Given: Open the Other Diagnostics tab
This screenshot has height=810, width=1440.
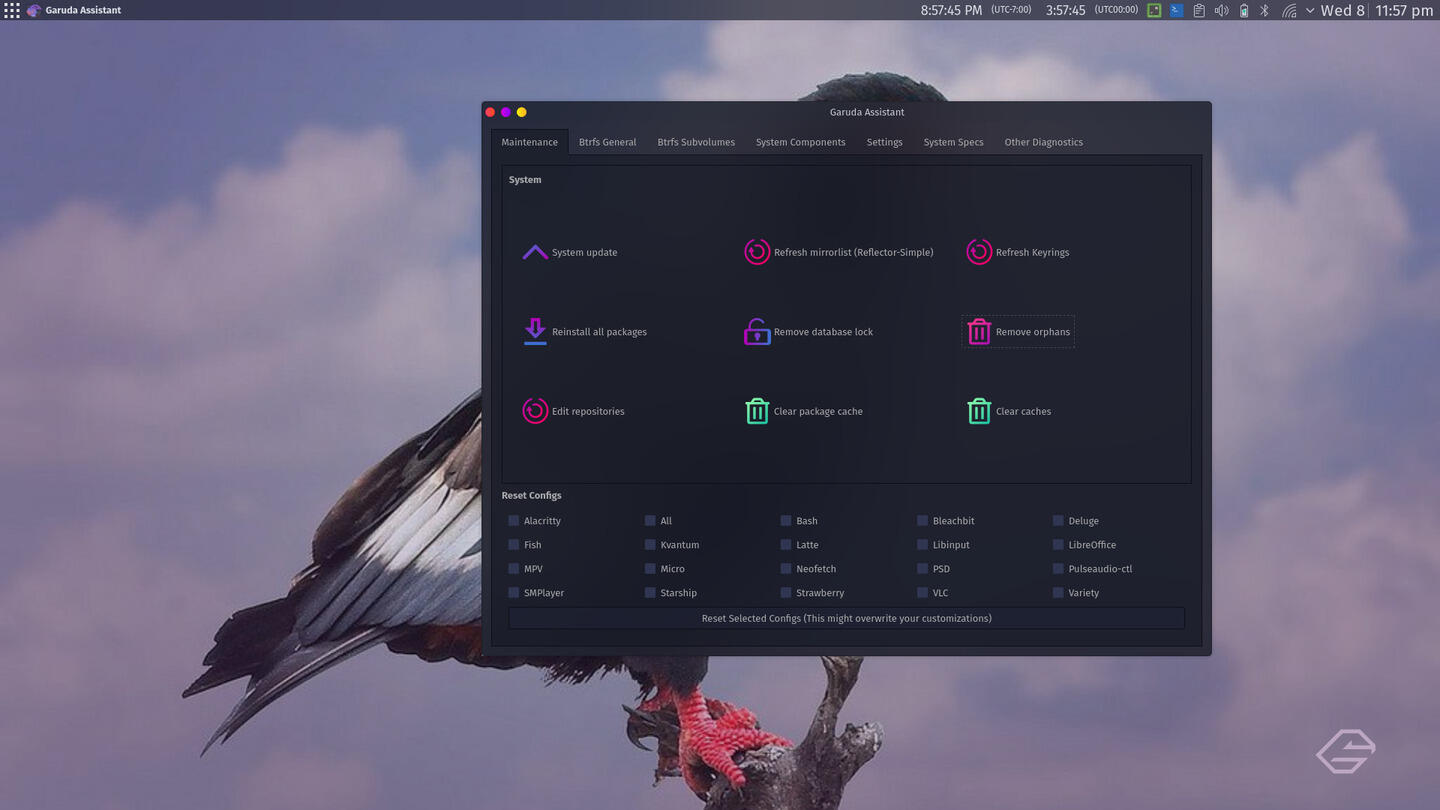Looking at the screenshot, I should click(x=1043, y=142).
